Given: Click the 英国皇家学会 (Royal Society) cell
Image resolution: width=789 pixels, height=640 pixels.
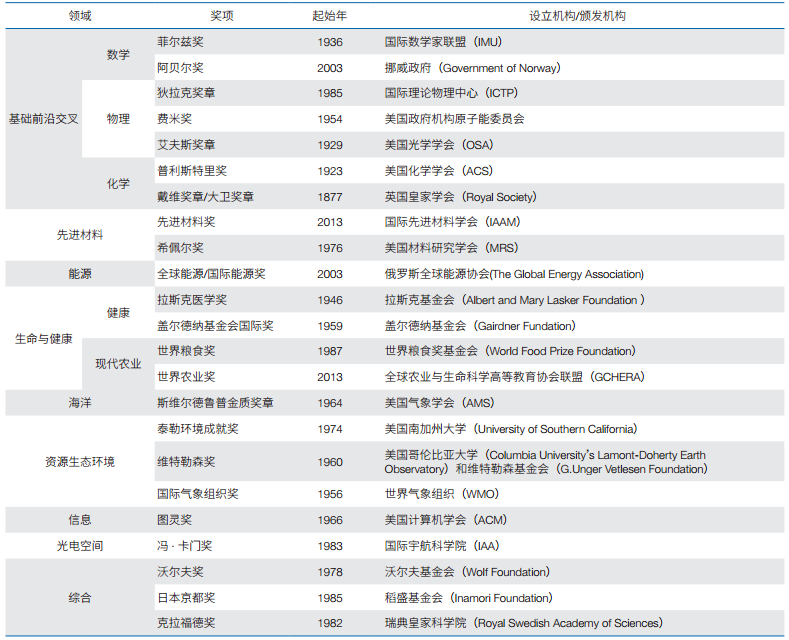Looking at the screenshot, I should 460,197.
